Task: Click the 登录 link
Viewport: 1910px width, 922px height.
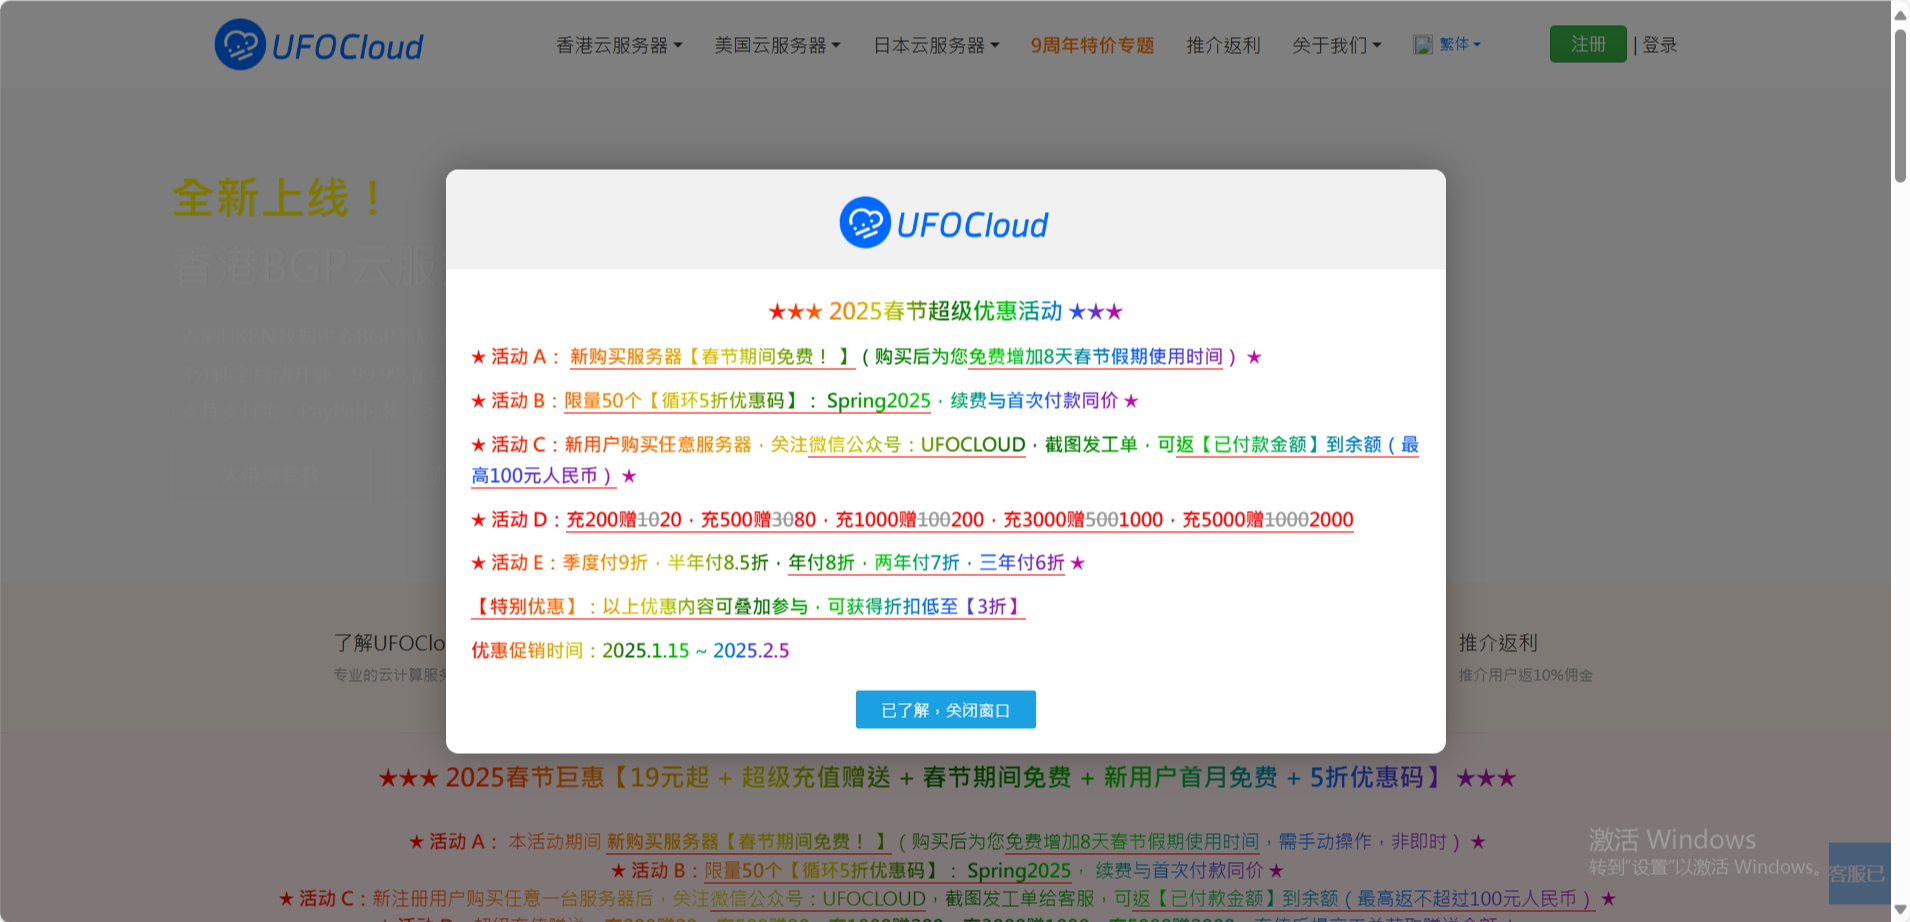Action: coord(1659,43)
